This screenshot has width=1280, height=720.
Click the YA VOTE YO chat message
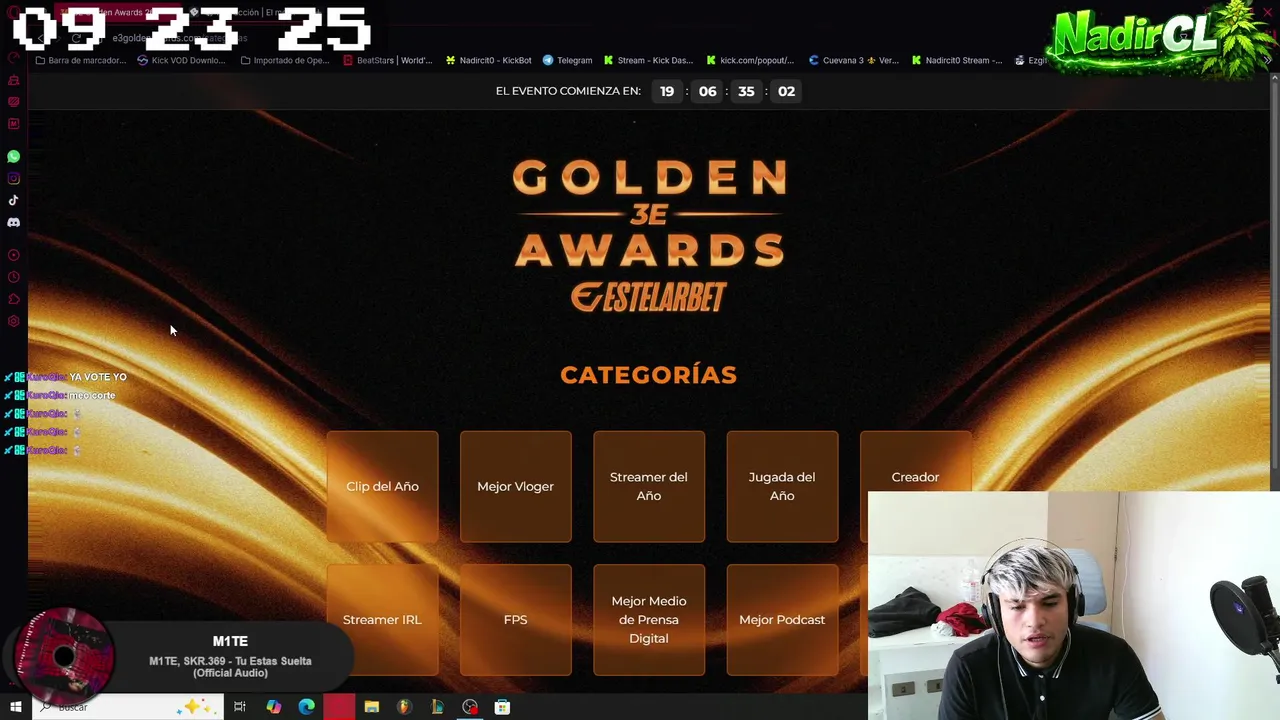98,377
